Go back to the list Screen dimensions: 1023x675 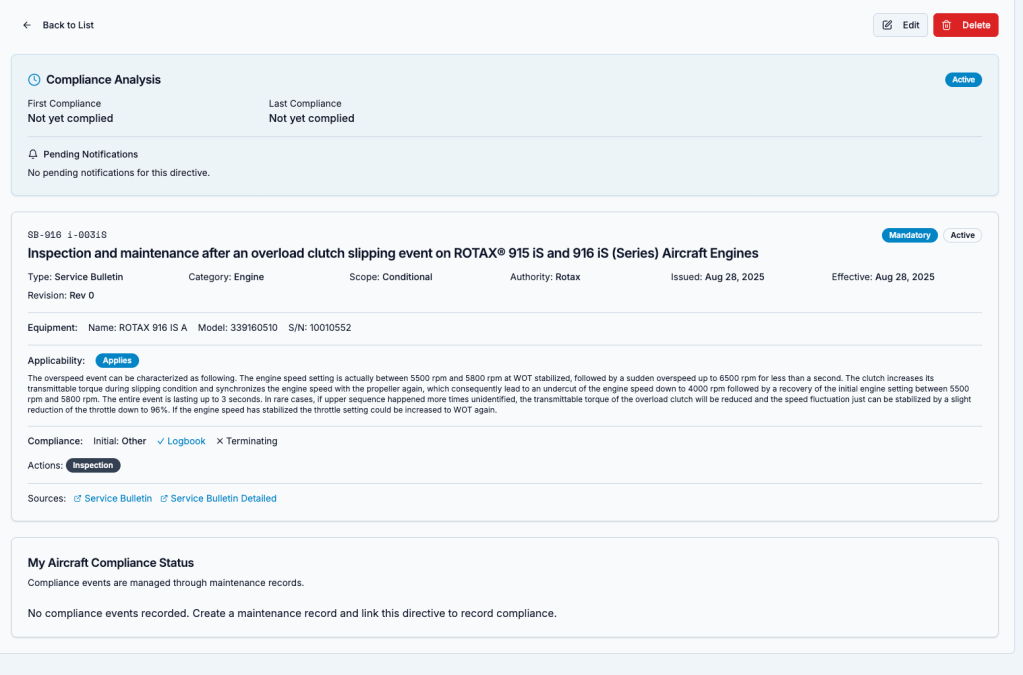[x=67, y=25]
